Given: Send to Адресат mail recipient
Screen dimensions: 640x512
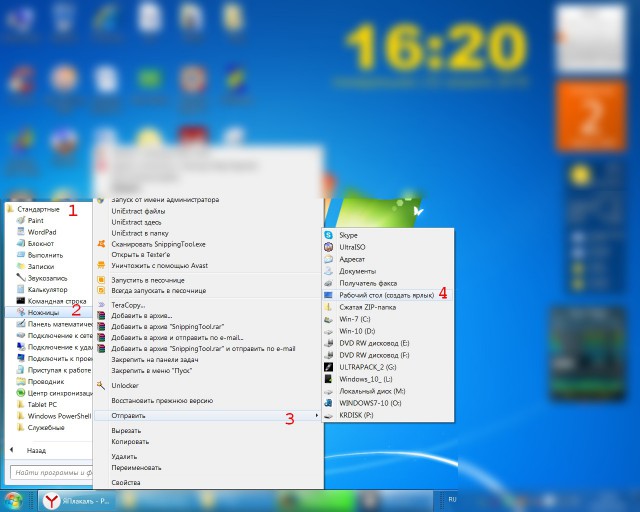Looking at the screenshot, I should (x=352, y=259).
